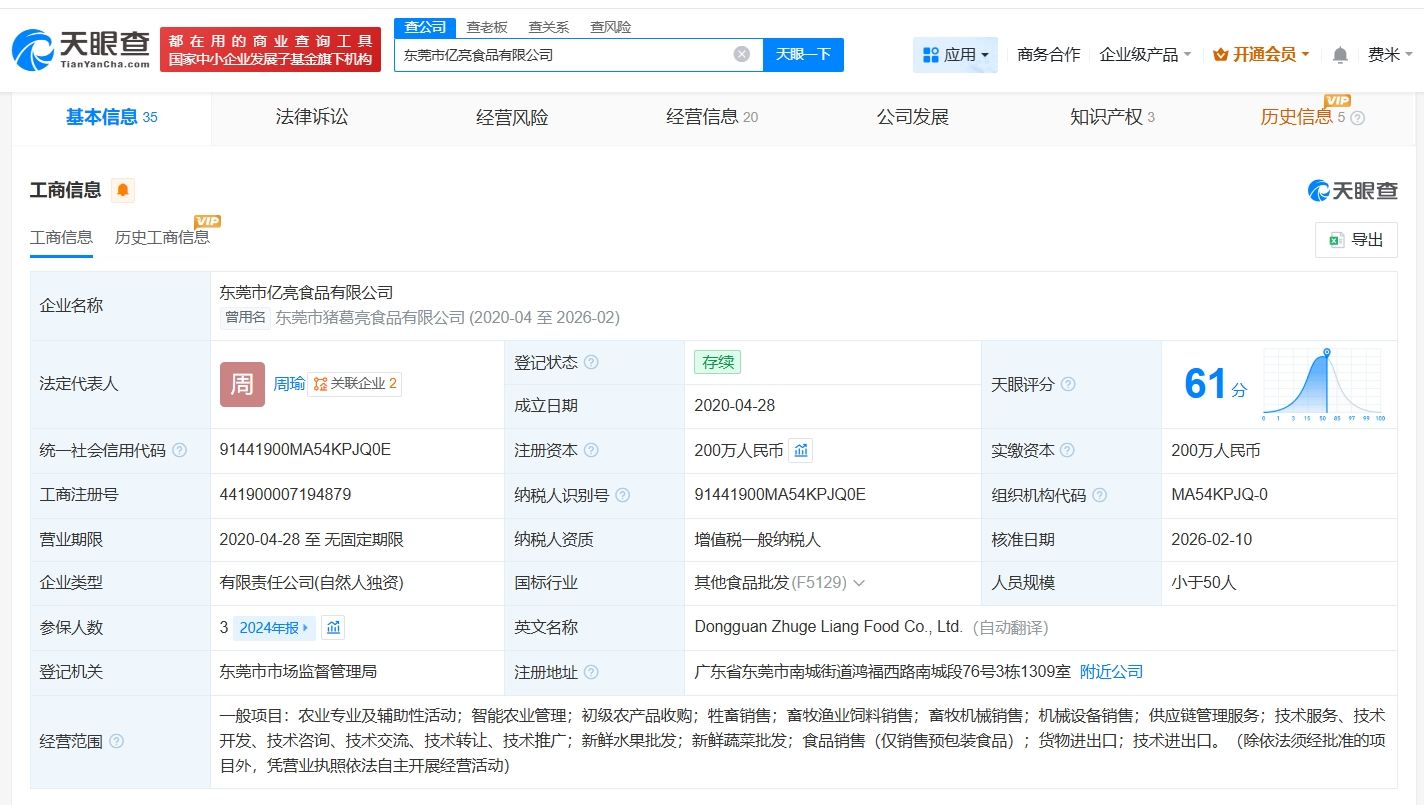Expand the 企业级产品 dropdown
The height and width of the screenshot is (805, 1424).
[1145, 55]
